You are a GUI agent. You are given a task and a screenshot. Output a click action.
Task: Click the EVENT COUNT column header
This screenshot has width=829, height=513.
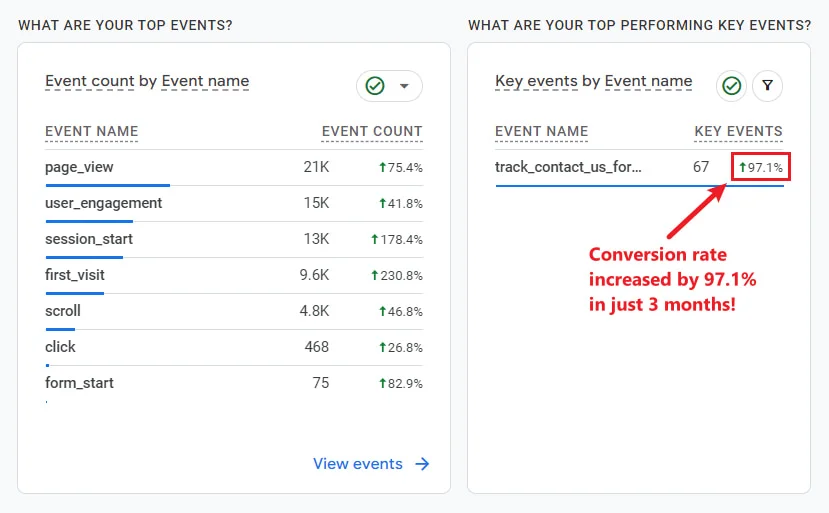(371, 131)
